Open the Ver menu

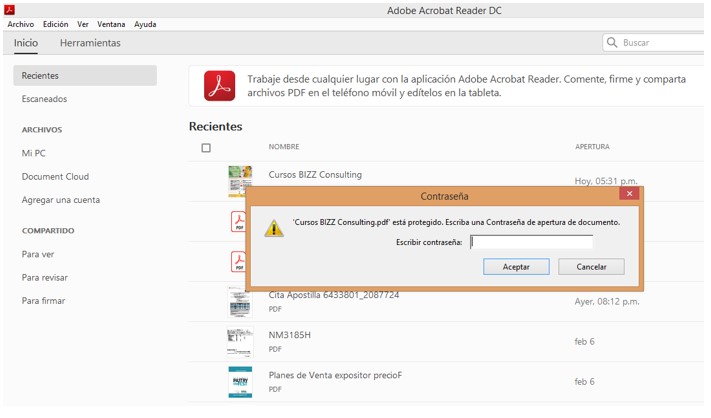[83, 24]
